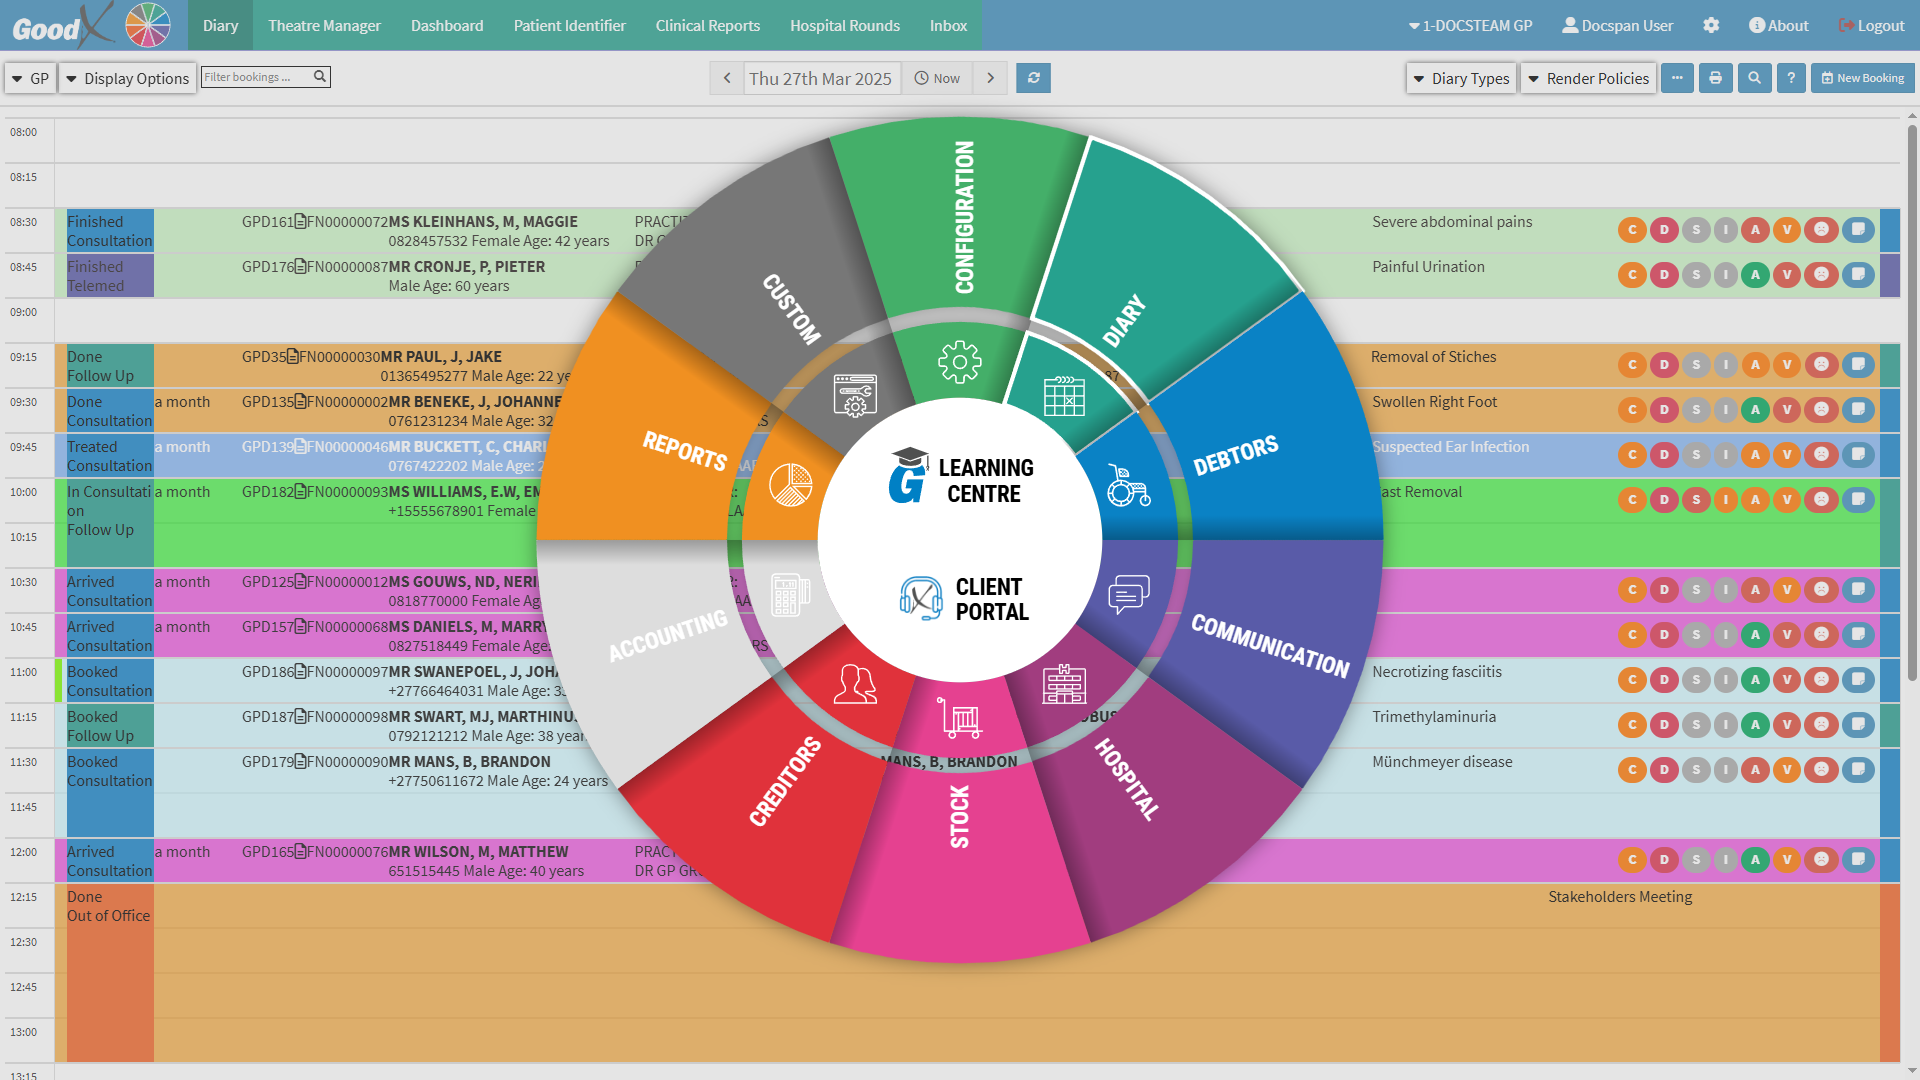Open the Stock trolley icon in wheel

coord(959,718)
